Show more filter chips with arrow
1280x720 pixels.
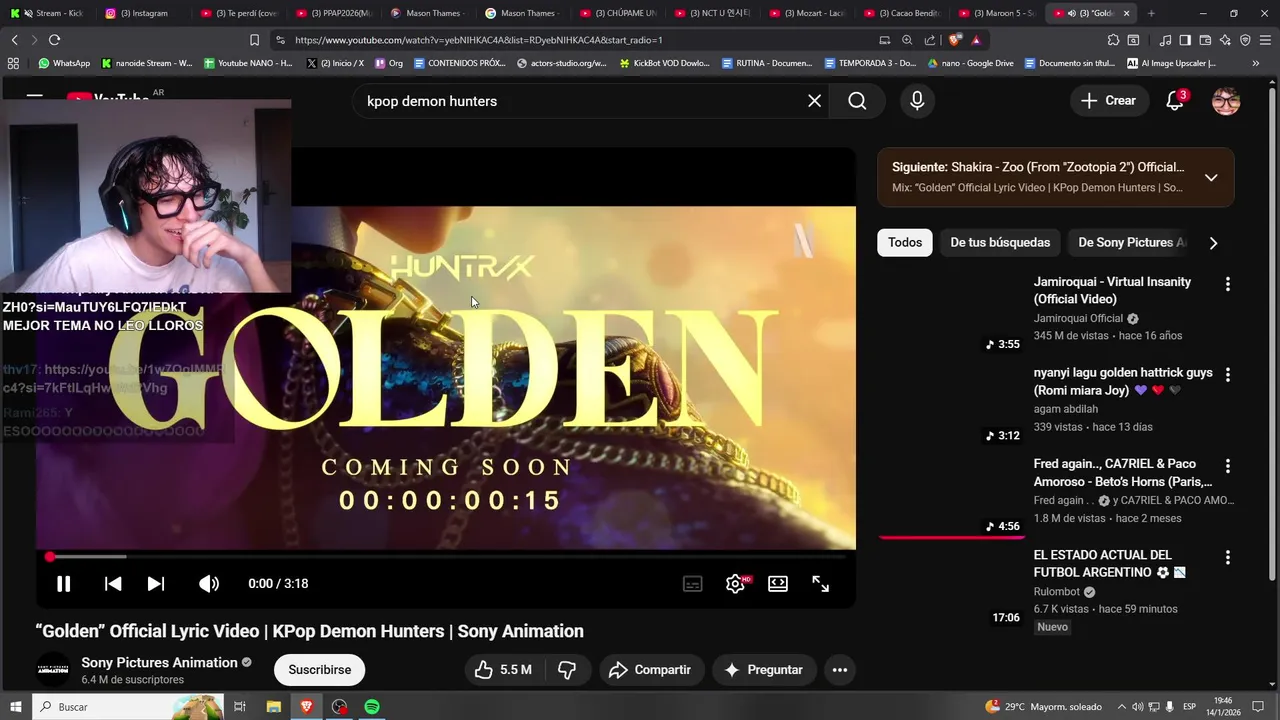[x=1213, y=243]
